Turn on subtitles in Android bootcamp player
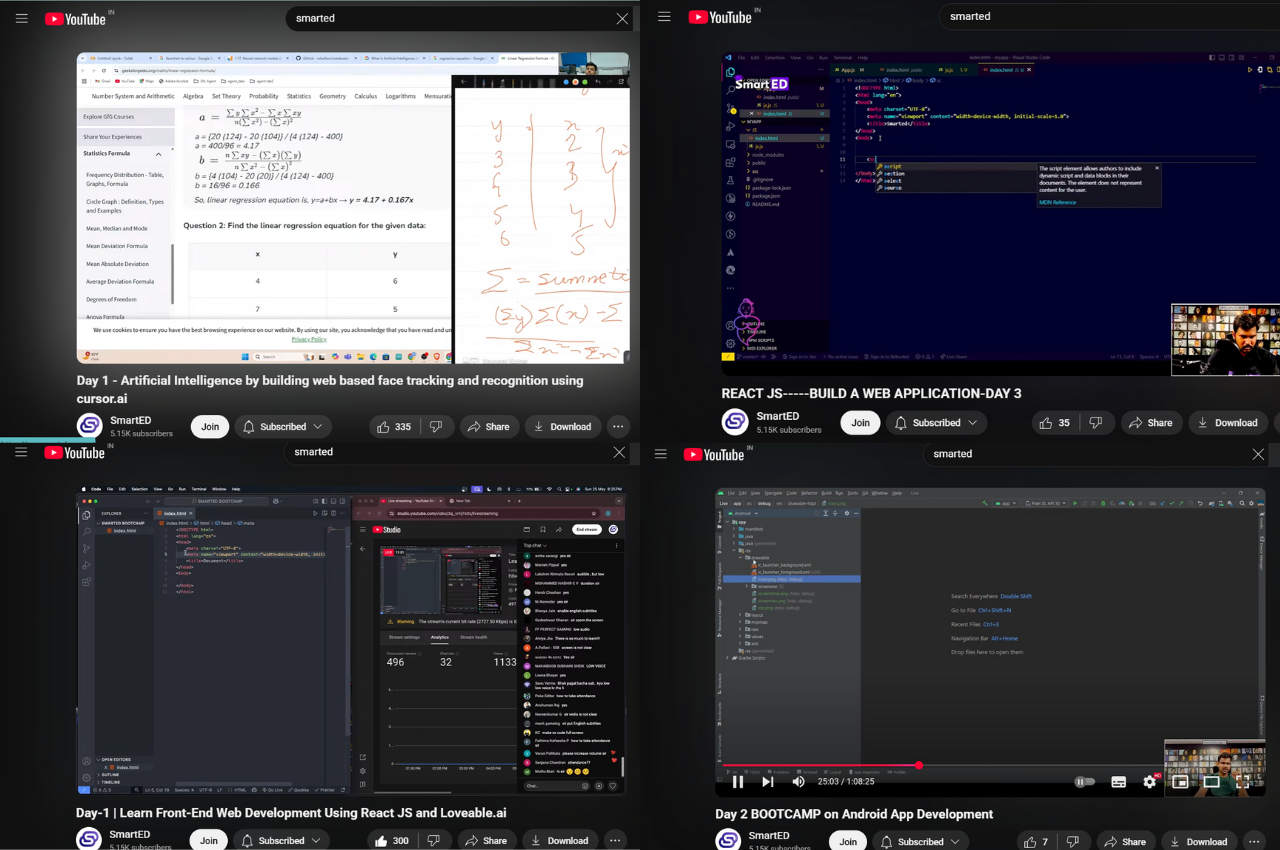The image size is (1280, 850). [1119, 782]
